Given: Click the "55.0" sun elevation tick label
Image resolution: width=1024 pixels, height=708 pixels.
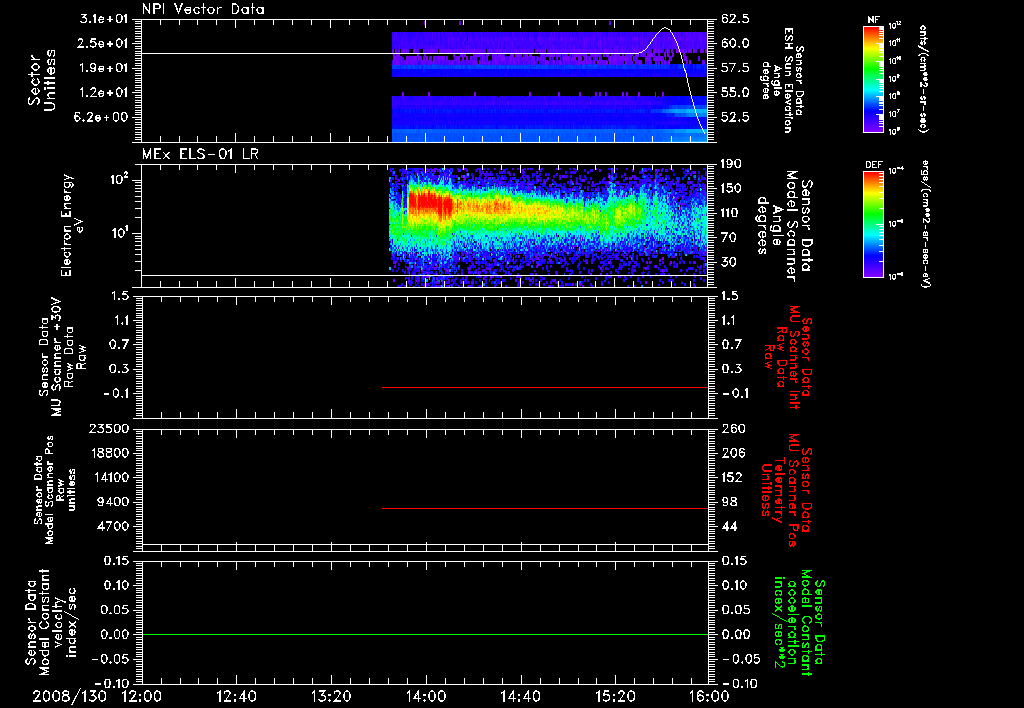Looking at the screenshot, I should [735, 93].
